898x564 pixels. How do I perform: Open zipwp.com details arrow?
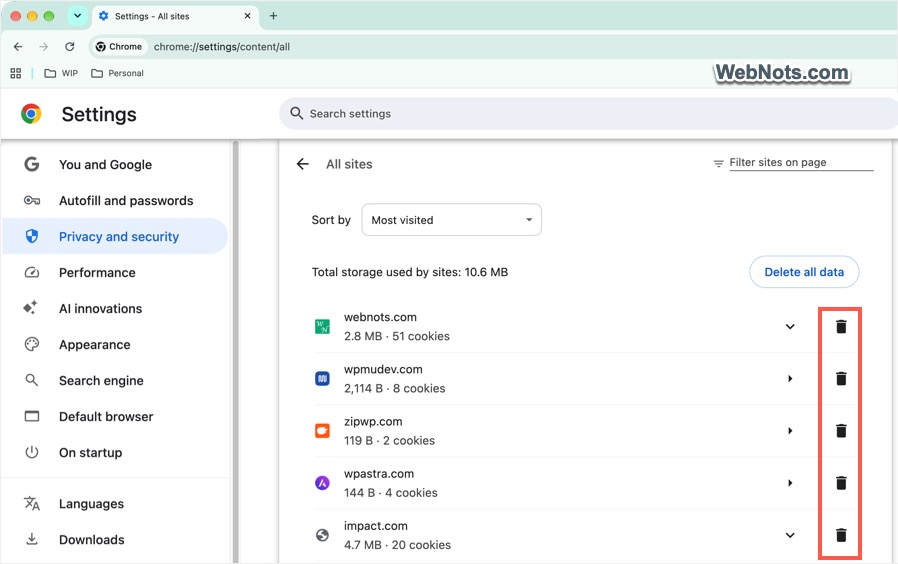(x=790, y=431)
